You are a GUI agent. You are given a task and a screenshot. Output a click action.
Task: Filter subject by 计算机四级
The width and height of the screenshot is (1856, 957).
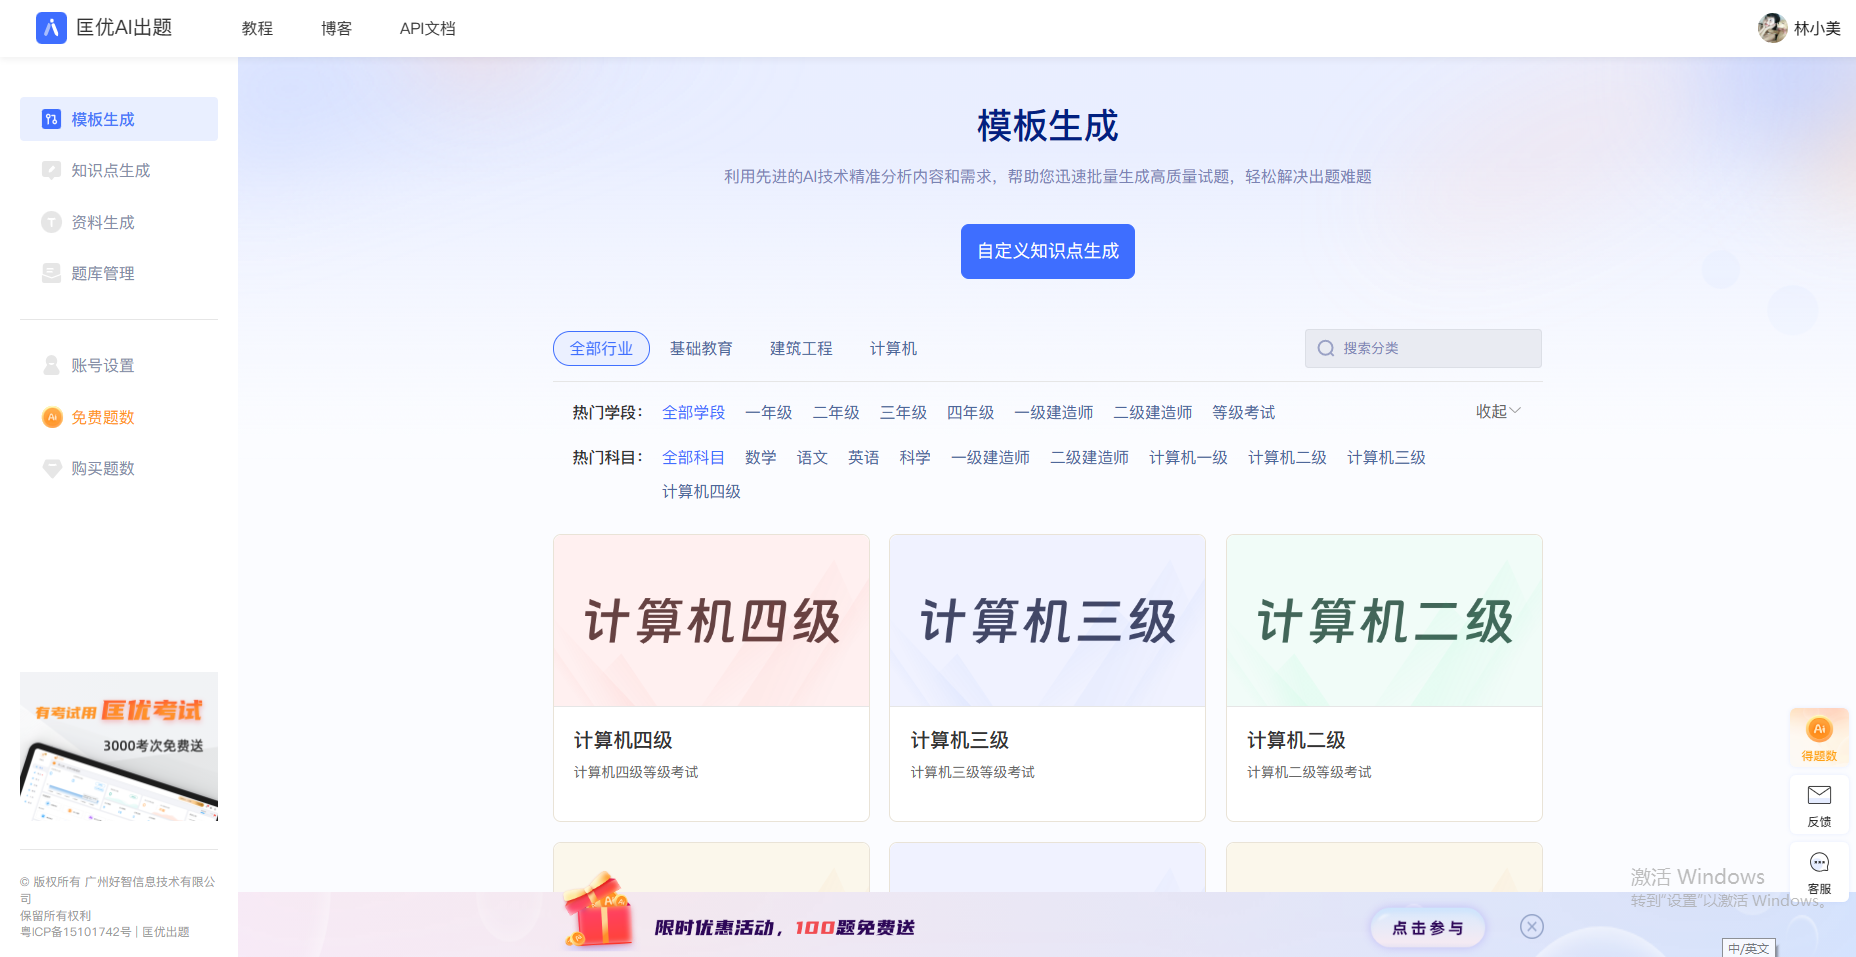tap(701, 491)
